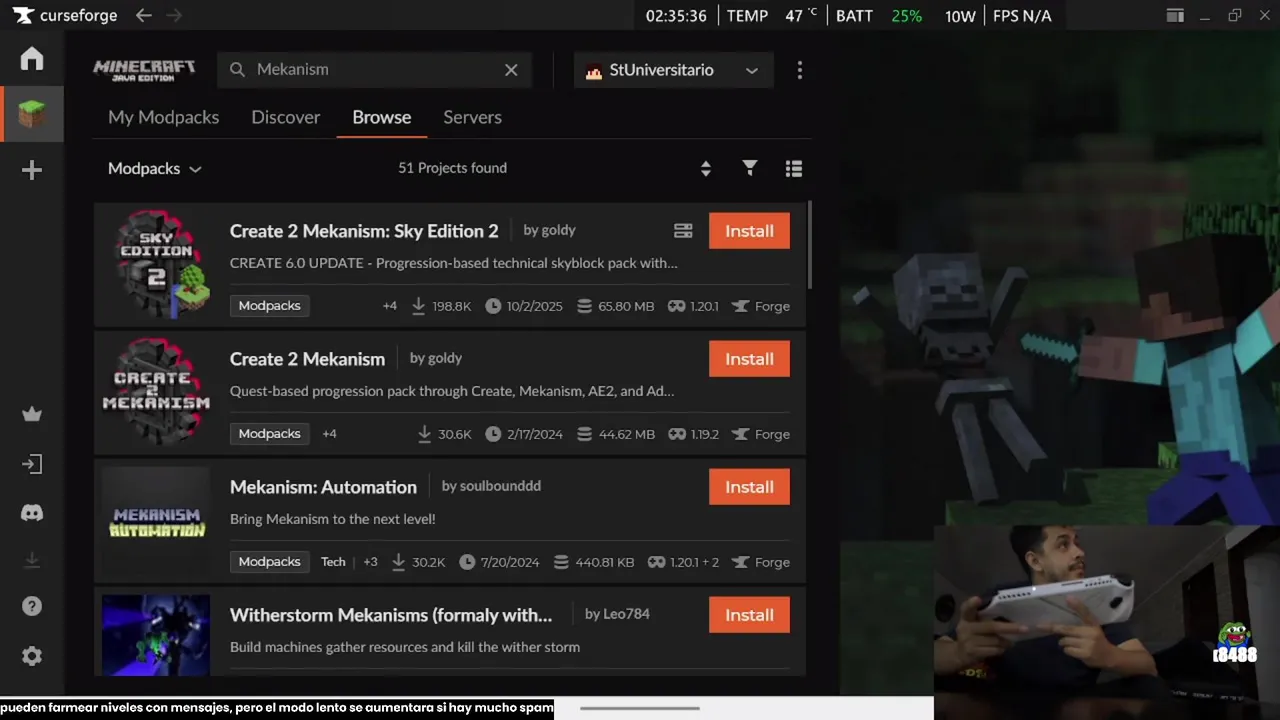Click the CurseForge logo in title bar

pyautogui.click(x=65, y=15)
